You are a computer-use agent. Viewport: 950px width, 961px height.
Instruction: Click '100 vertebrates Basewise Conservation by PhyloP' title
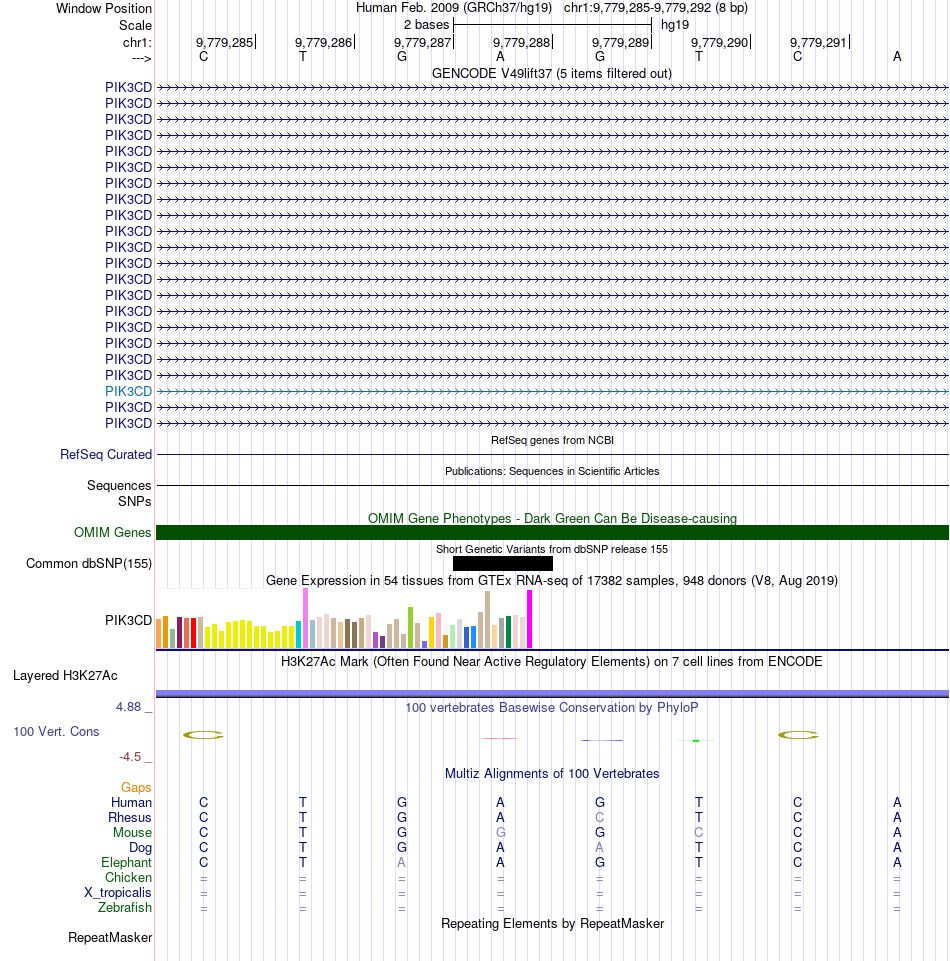click(x=552, y=707)
